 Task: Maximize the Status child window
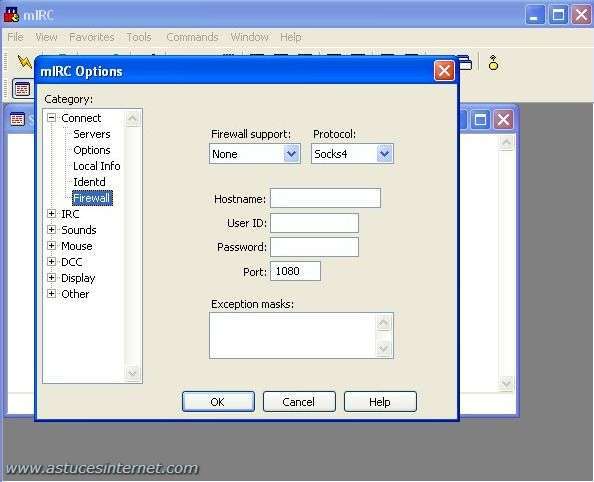pyautogui.click(x=480, y=120)
